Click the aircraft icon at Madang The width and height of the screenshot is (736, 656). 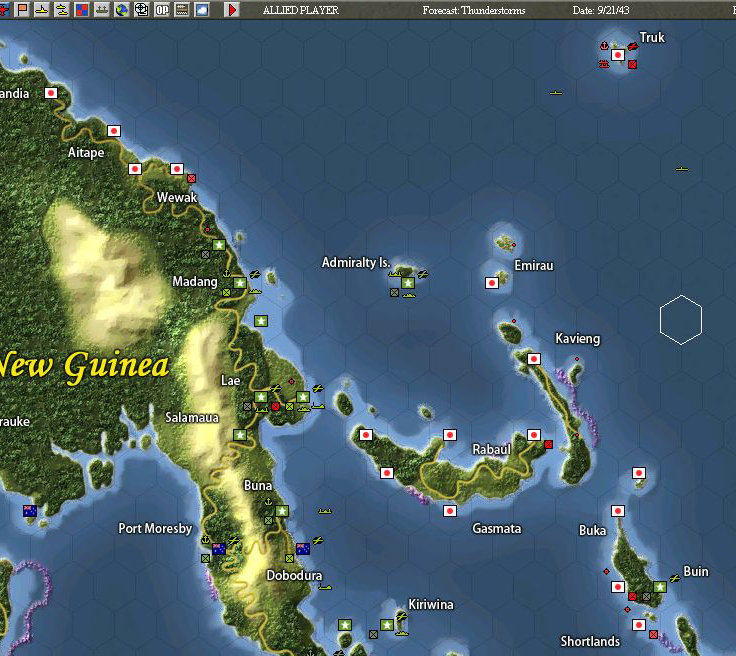coord(254,274)
